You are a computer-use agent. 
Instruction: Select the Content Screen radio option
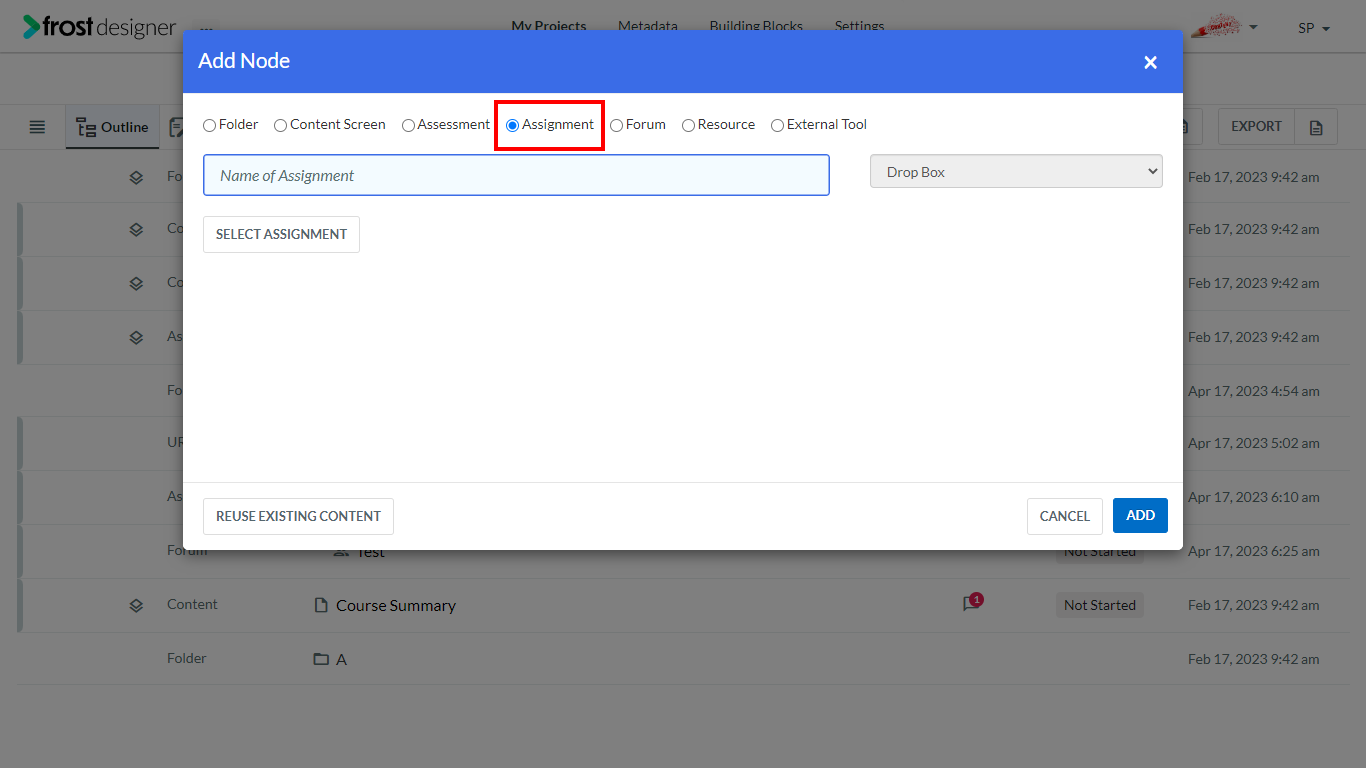click(x=280, y=125)
